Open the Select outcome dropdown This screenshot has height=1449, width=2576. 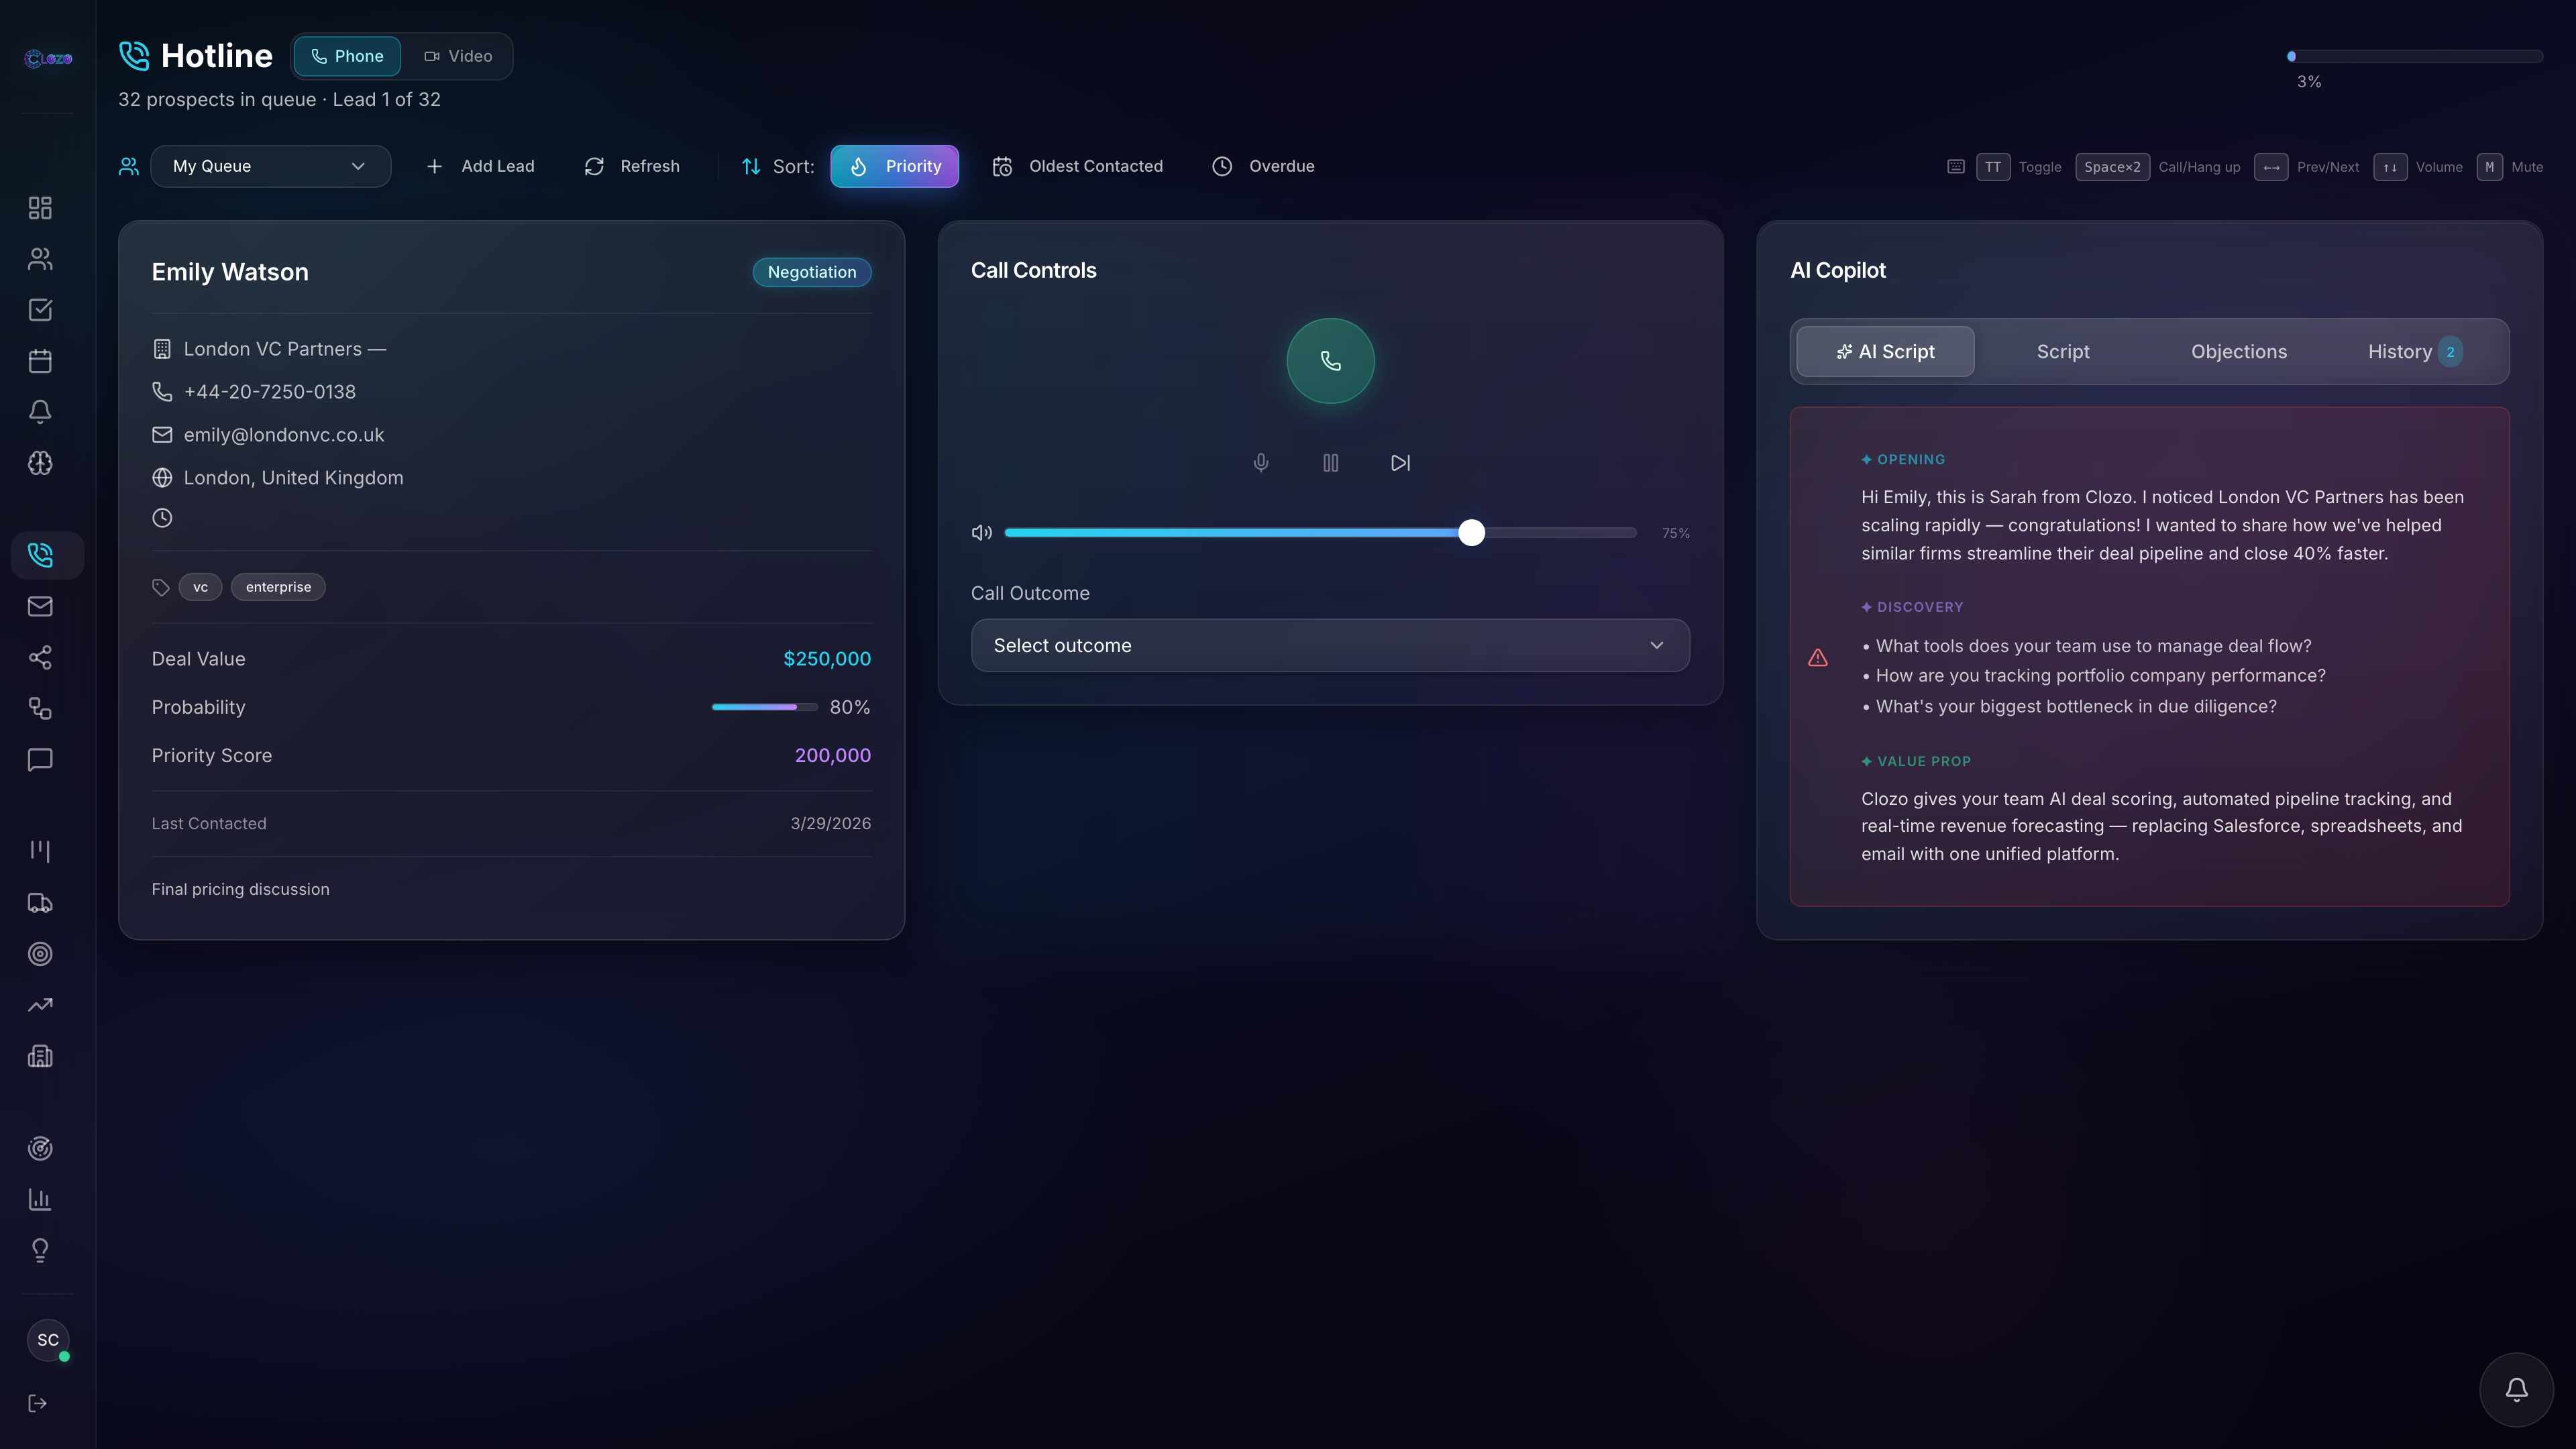pyautogui.click(x=1330, y=645)
